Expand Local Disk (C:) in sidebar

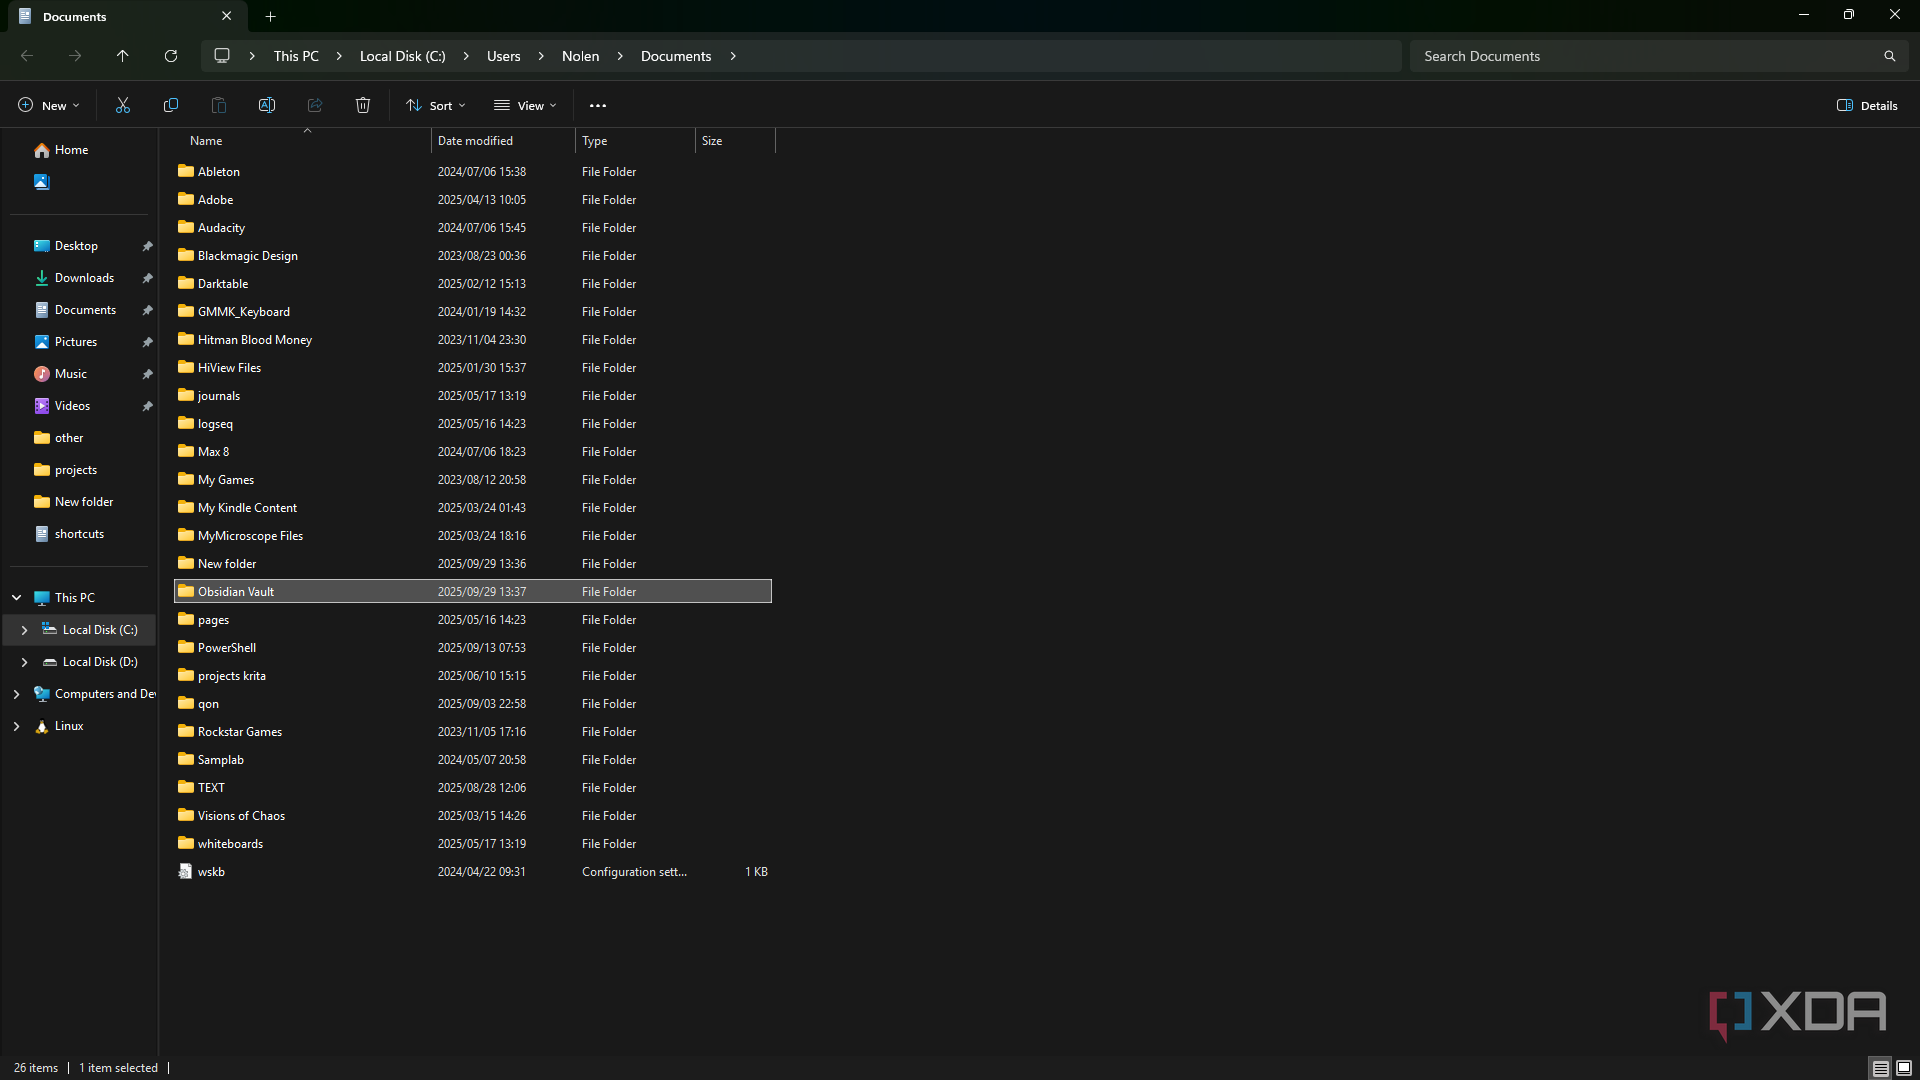click(24, 630)
